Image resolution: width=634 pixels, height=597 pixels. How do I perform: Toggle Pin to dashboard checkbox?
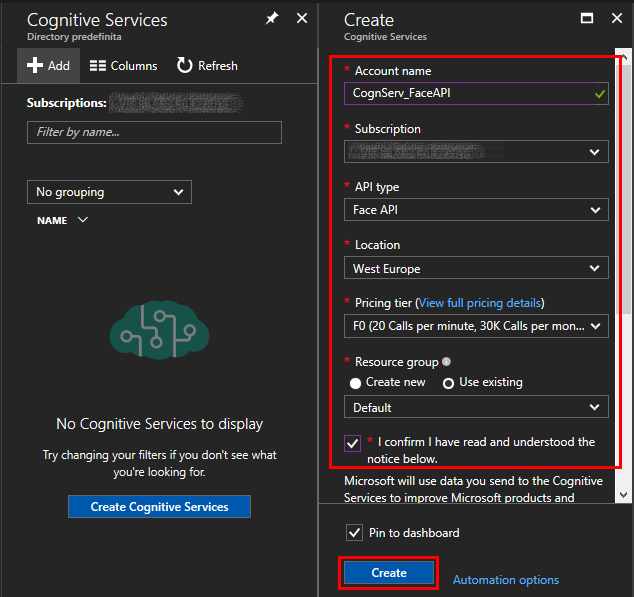pyautogui.click(x=354, y=533)
